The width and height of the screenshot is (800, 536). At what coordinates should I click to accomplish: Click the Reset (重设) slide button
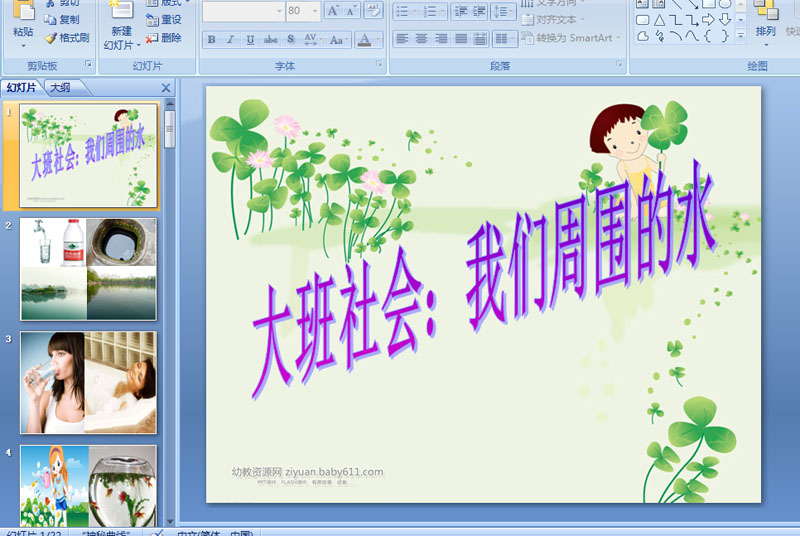click(164, 19)
